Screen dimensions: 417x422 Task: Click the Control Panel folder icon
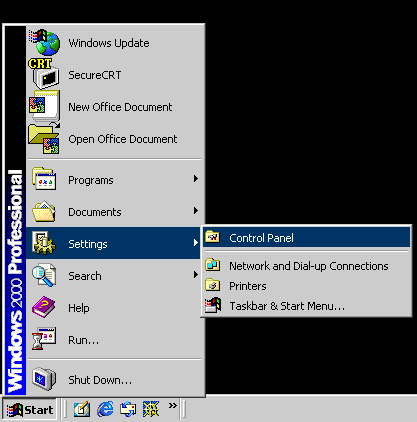click(213, 237)
